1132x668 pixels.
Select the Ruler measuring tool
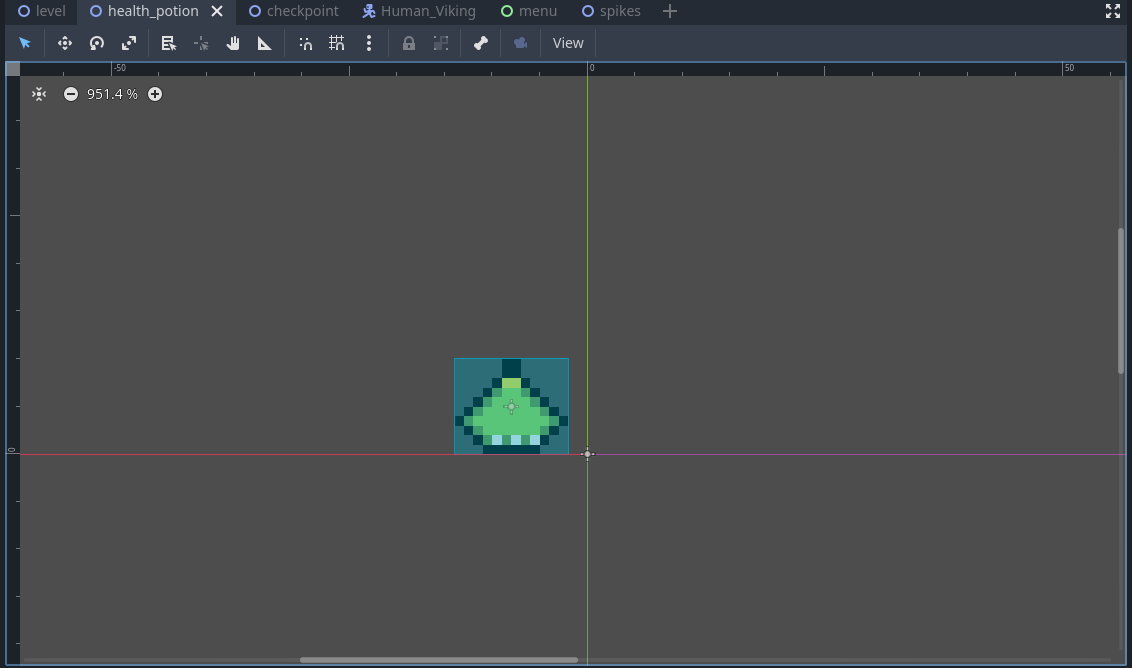(265, 43)
